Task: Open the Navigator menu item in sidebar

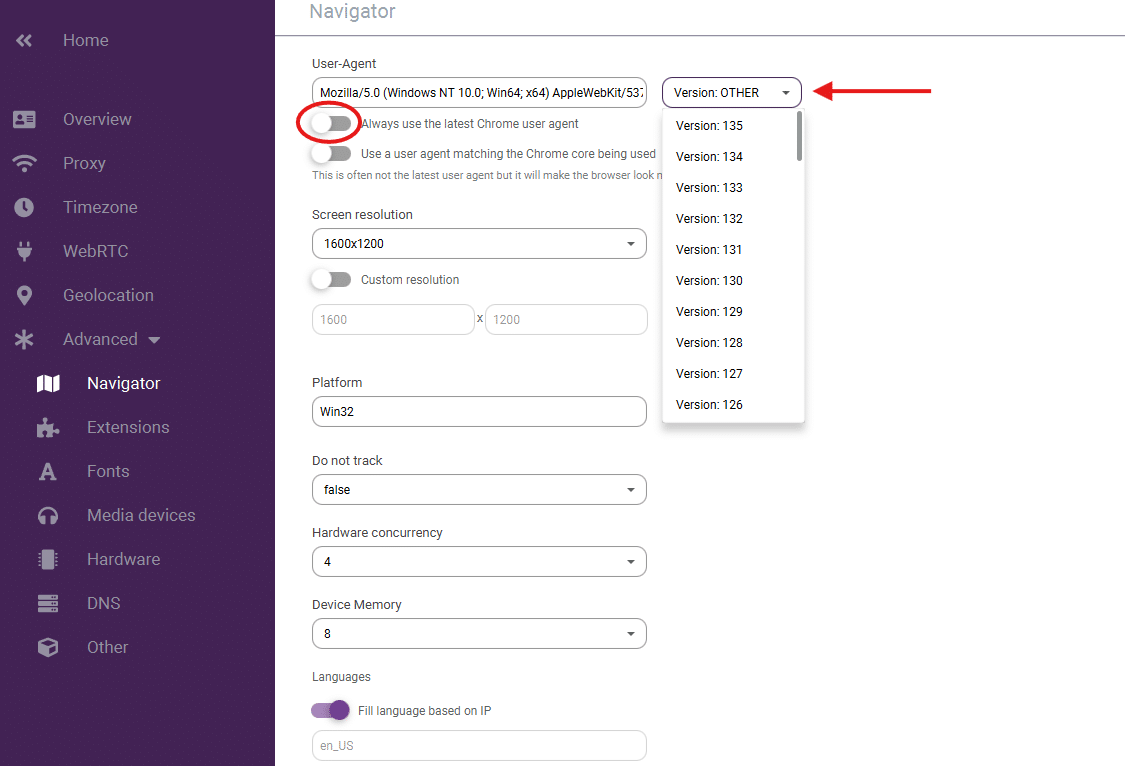Action: (123, 383)
